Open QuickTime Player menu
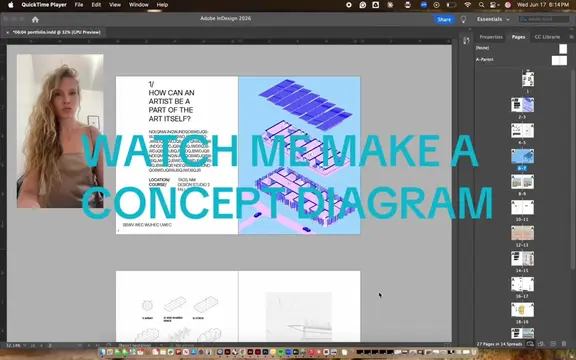Viewport: 576px width, 360px height. click(x=44, y=5)
